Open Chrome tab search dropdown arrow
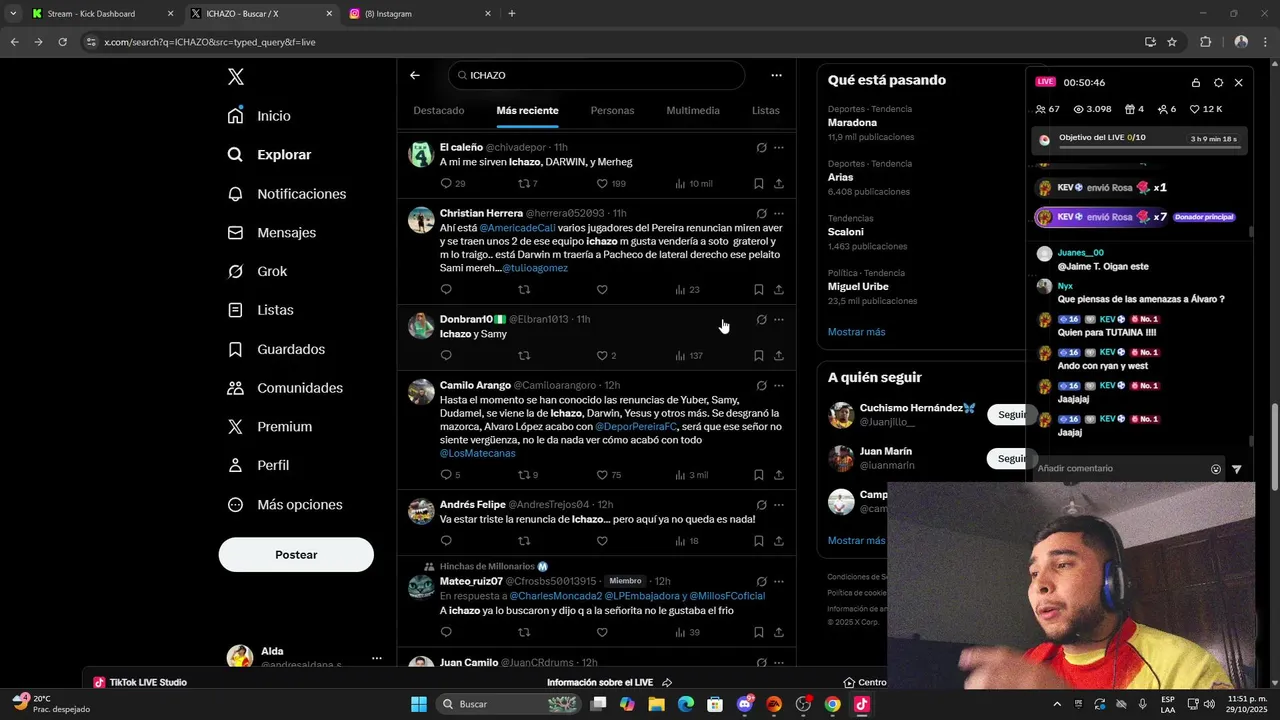Screen dimensions: 1280x720 [13, 14]
